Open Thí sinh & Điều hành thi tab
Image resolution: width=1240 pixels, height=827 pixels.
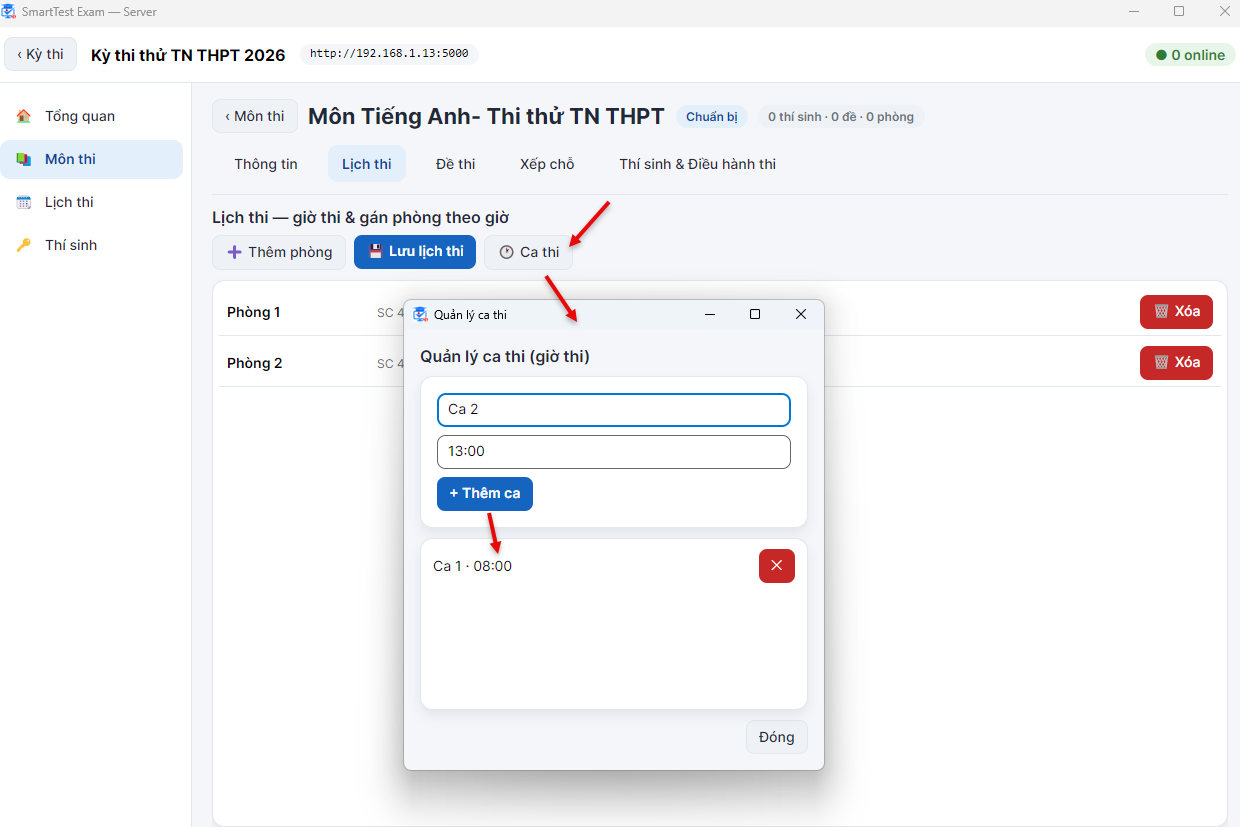click(x=698, y=164)
